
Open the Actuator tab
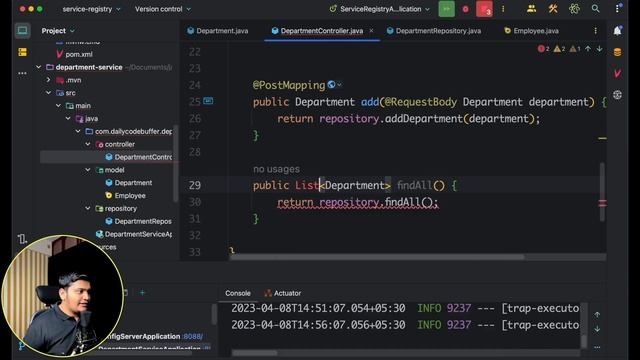tap(282, 293)
